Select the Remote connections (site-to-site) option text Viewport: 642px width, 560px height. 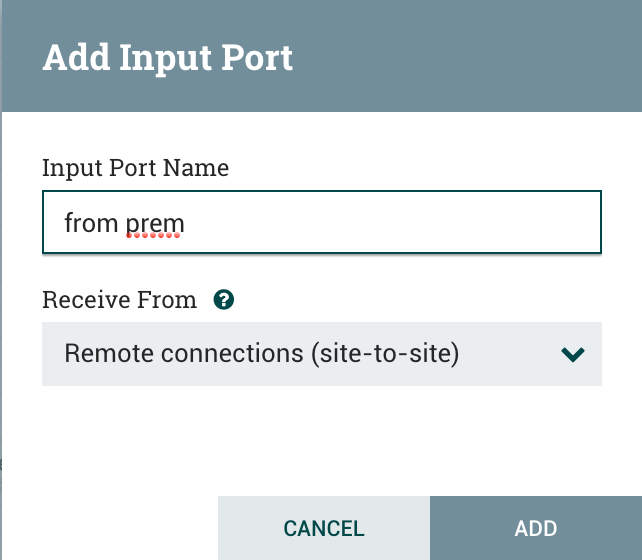[261, 354]
